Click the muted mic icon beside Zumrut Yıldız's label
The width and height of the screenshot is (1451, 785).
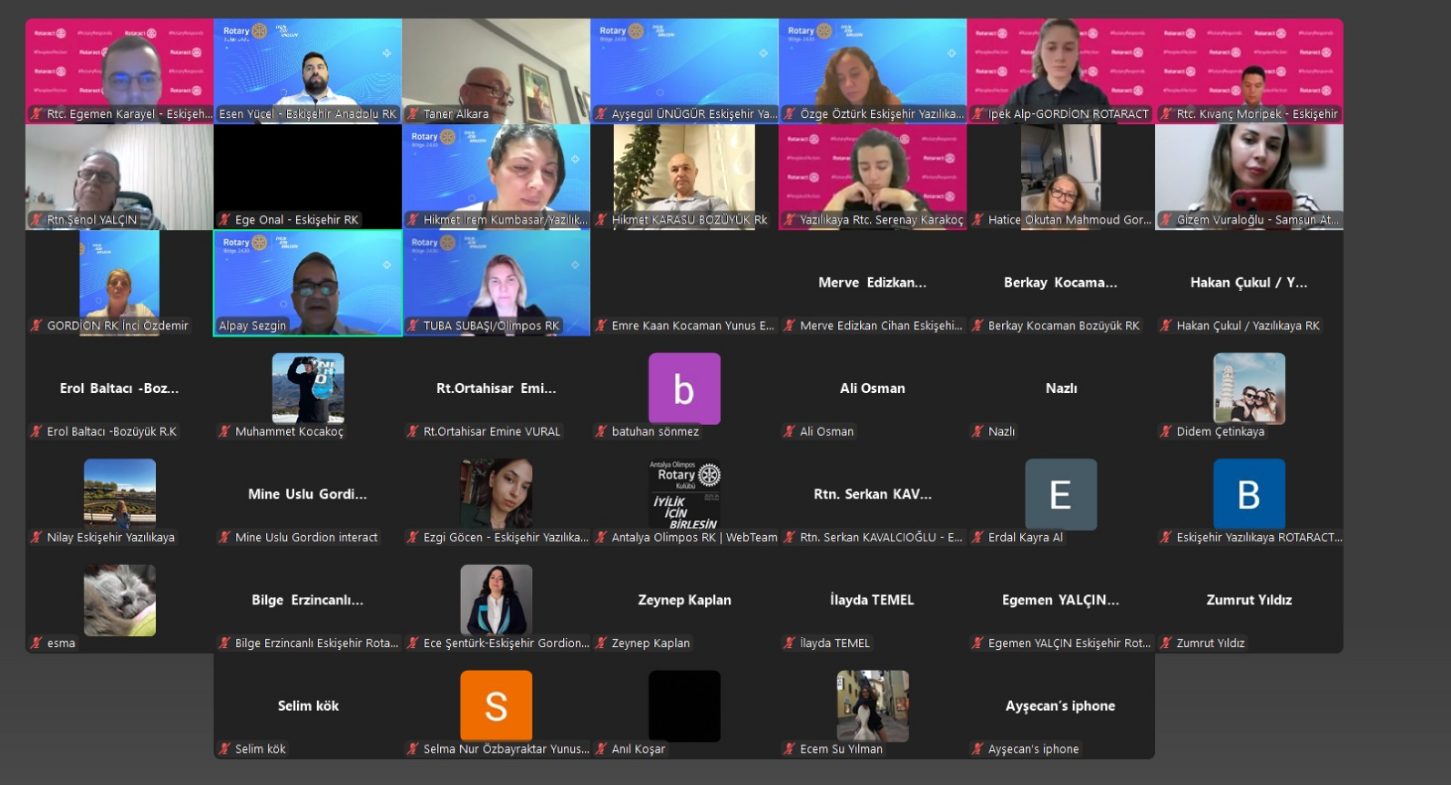point(1166,643)
